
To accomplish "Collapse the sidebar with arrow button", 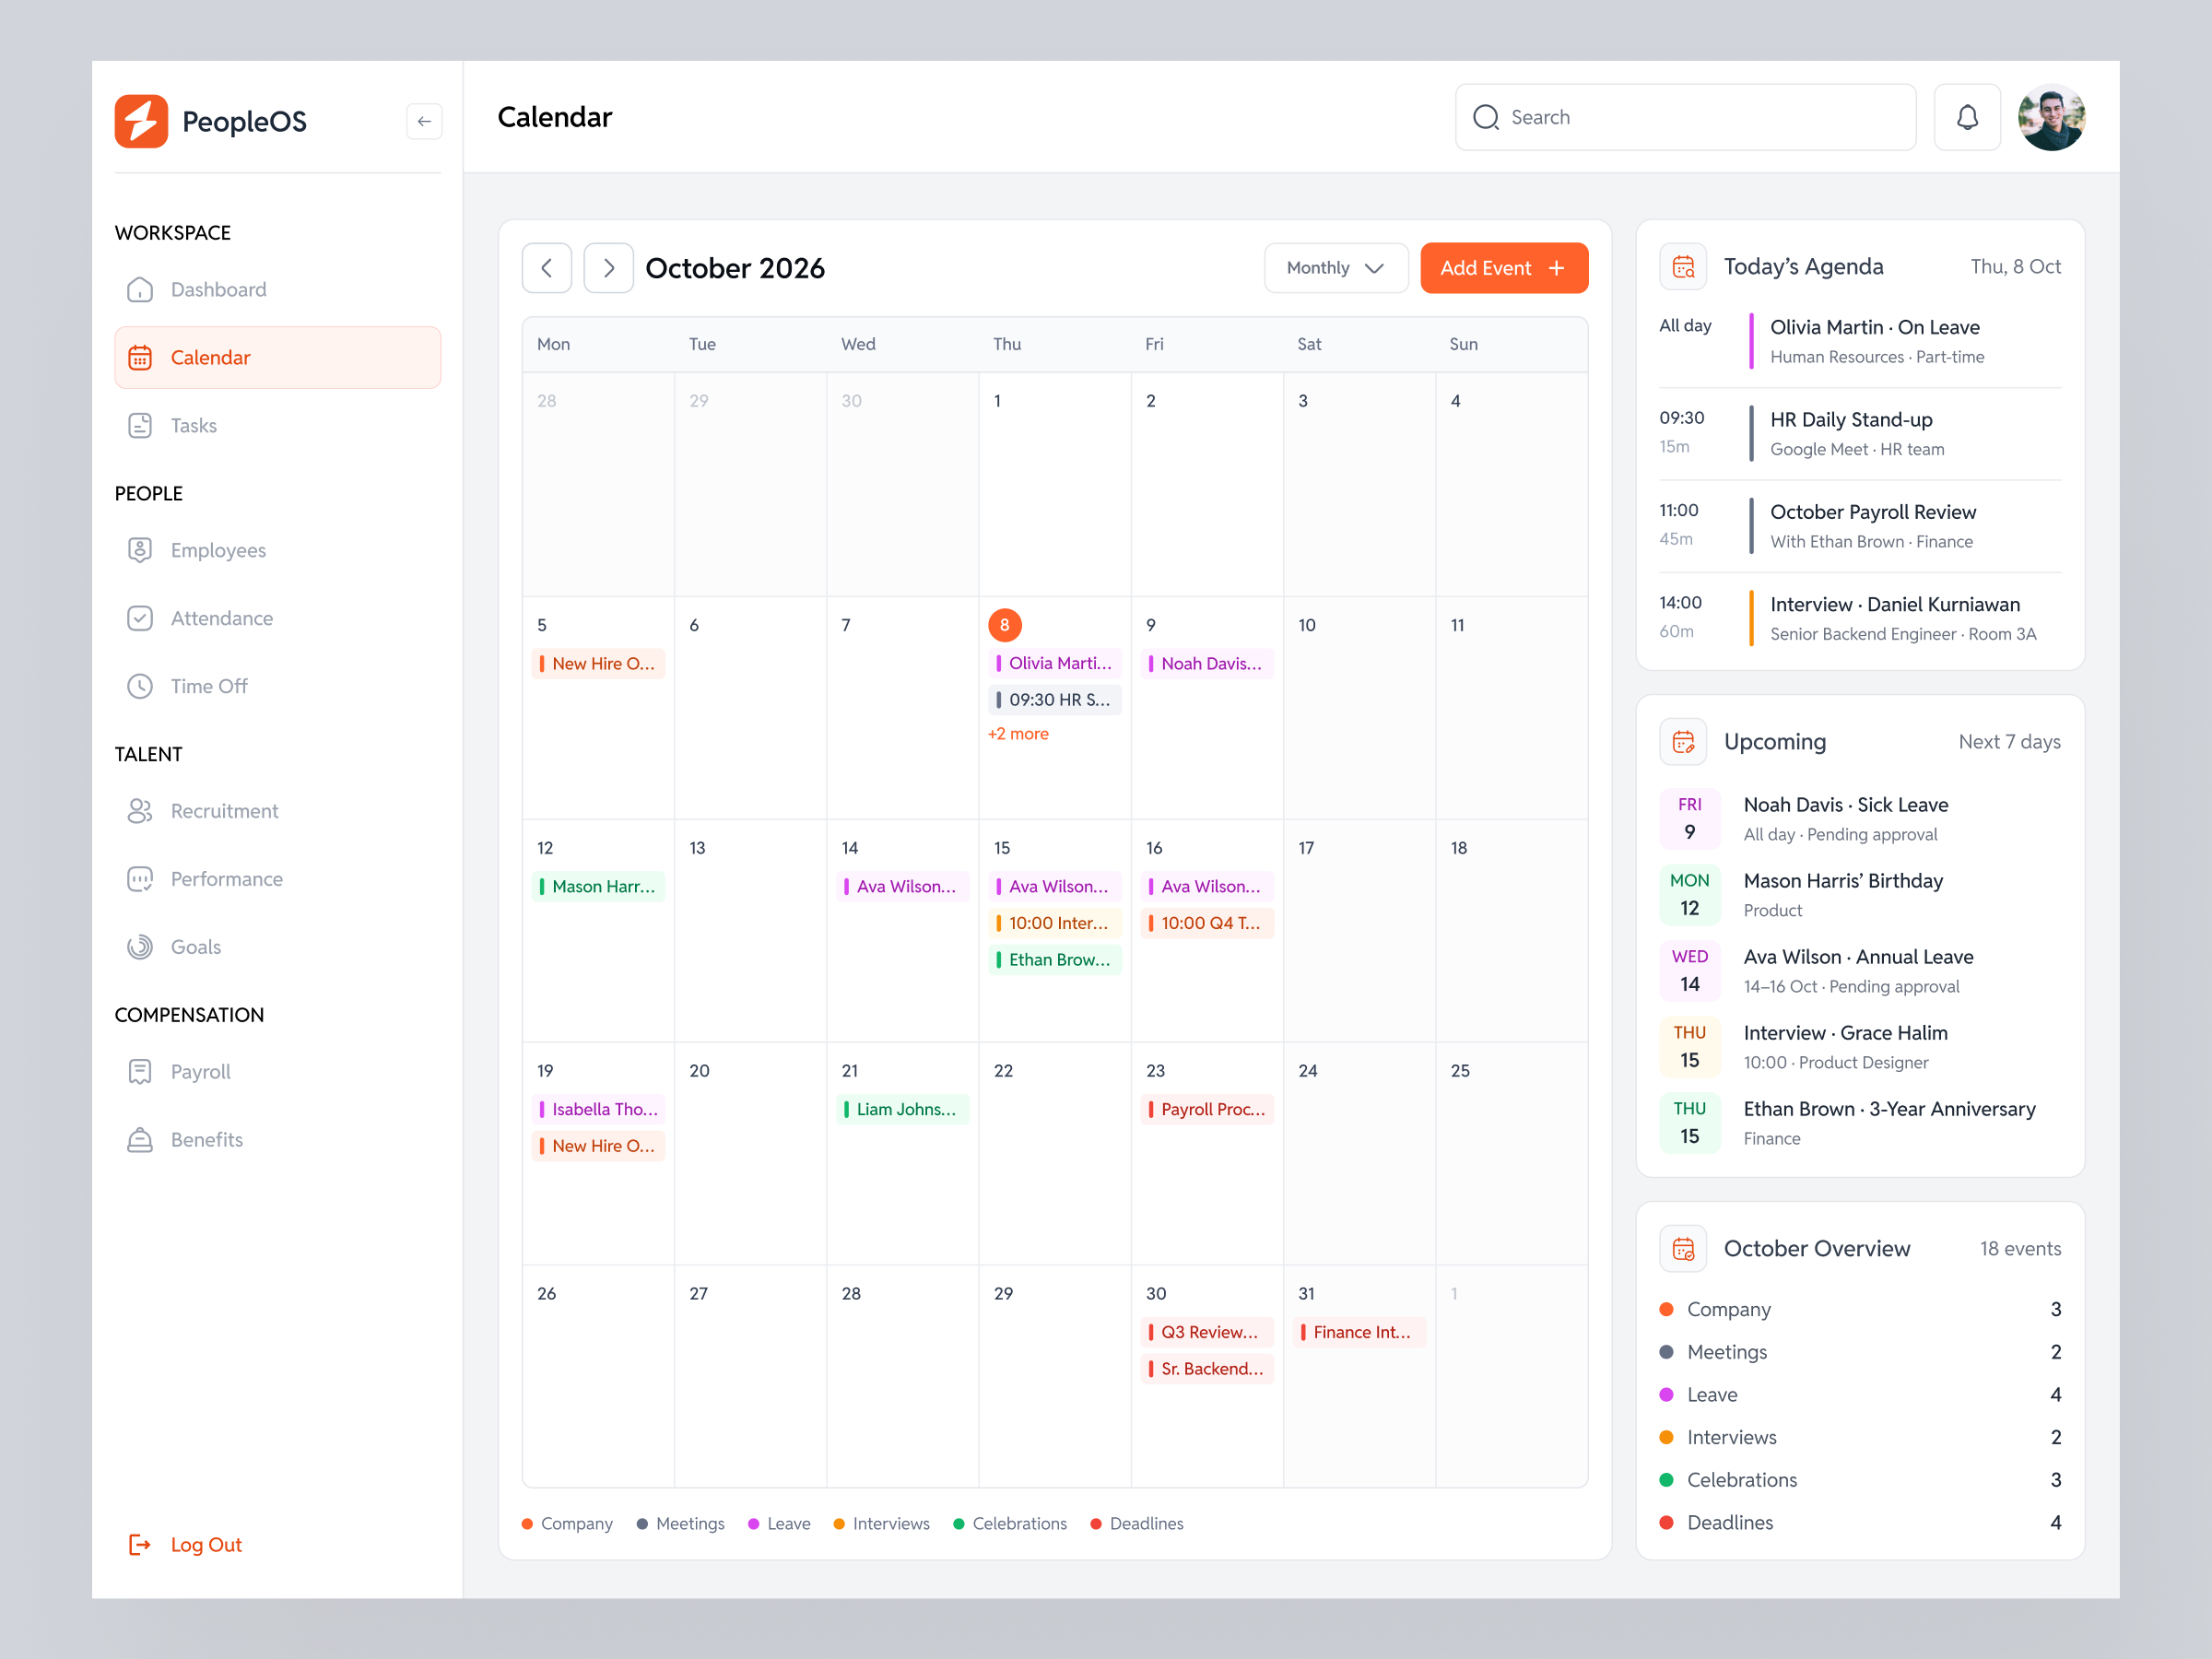I will pos(424,121).
